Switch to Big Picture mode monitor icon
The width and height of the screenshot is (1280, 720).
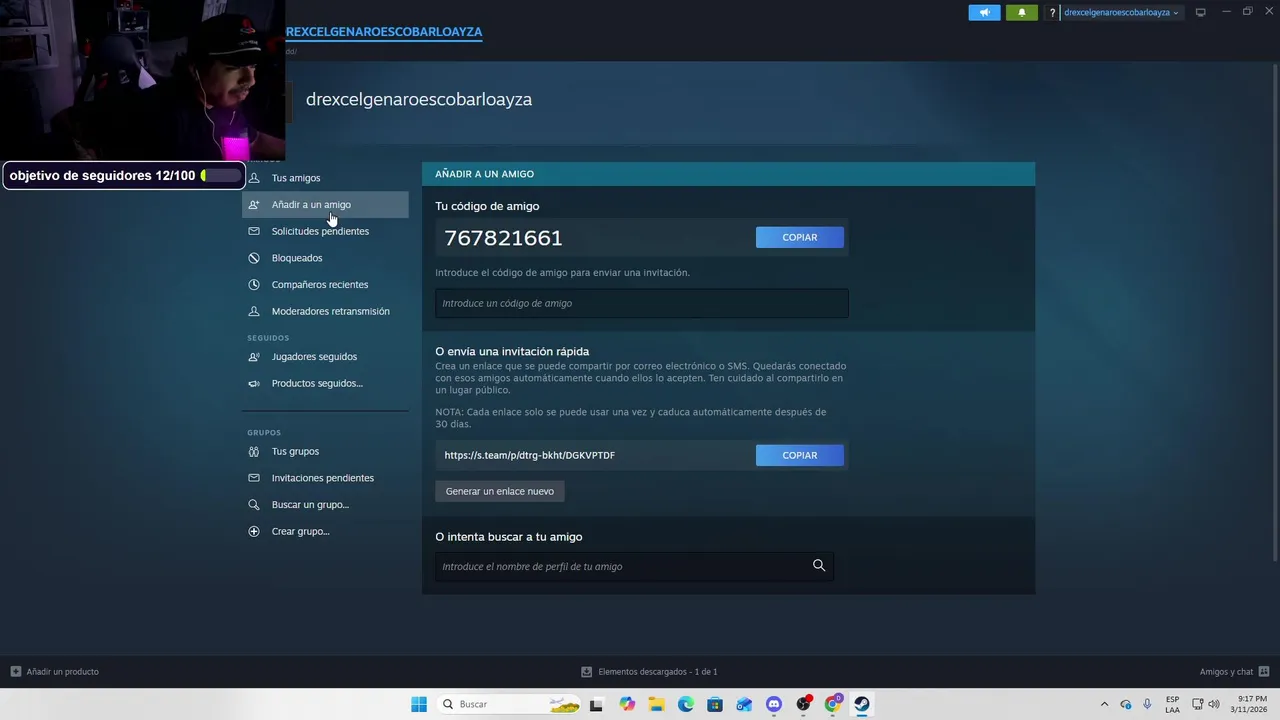click(x=1201, y=13)
